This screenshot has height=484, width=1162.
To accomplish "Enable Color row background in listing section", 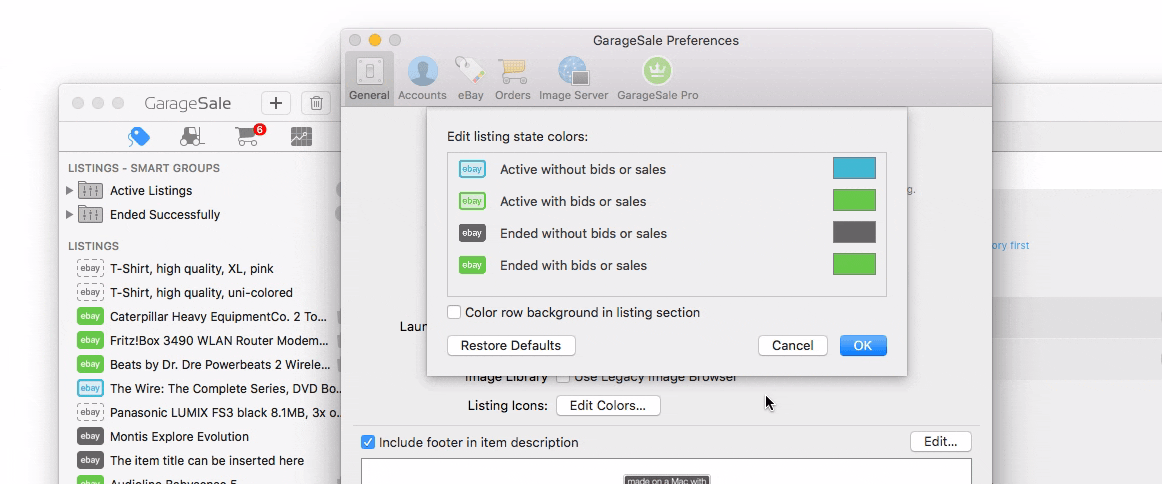I will (454, 313).
